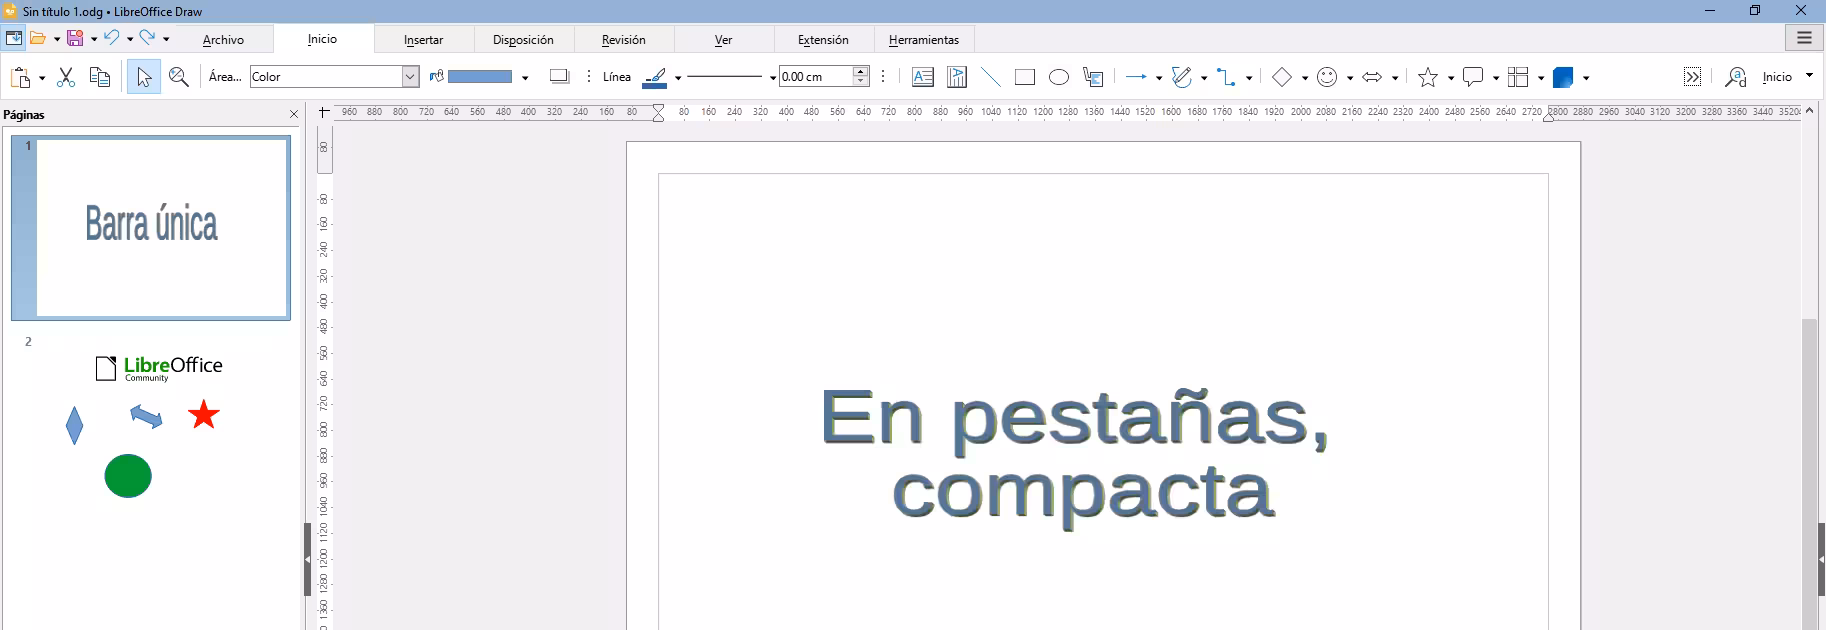Open the hamburger menu button
This screenshot has height=630, width=1826.
point(1804,38)
